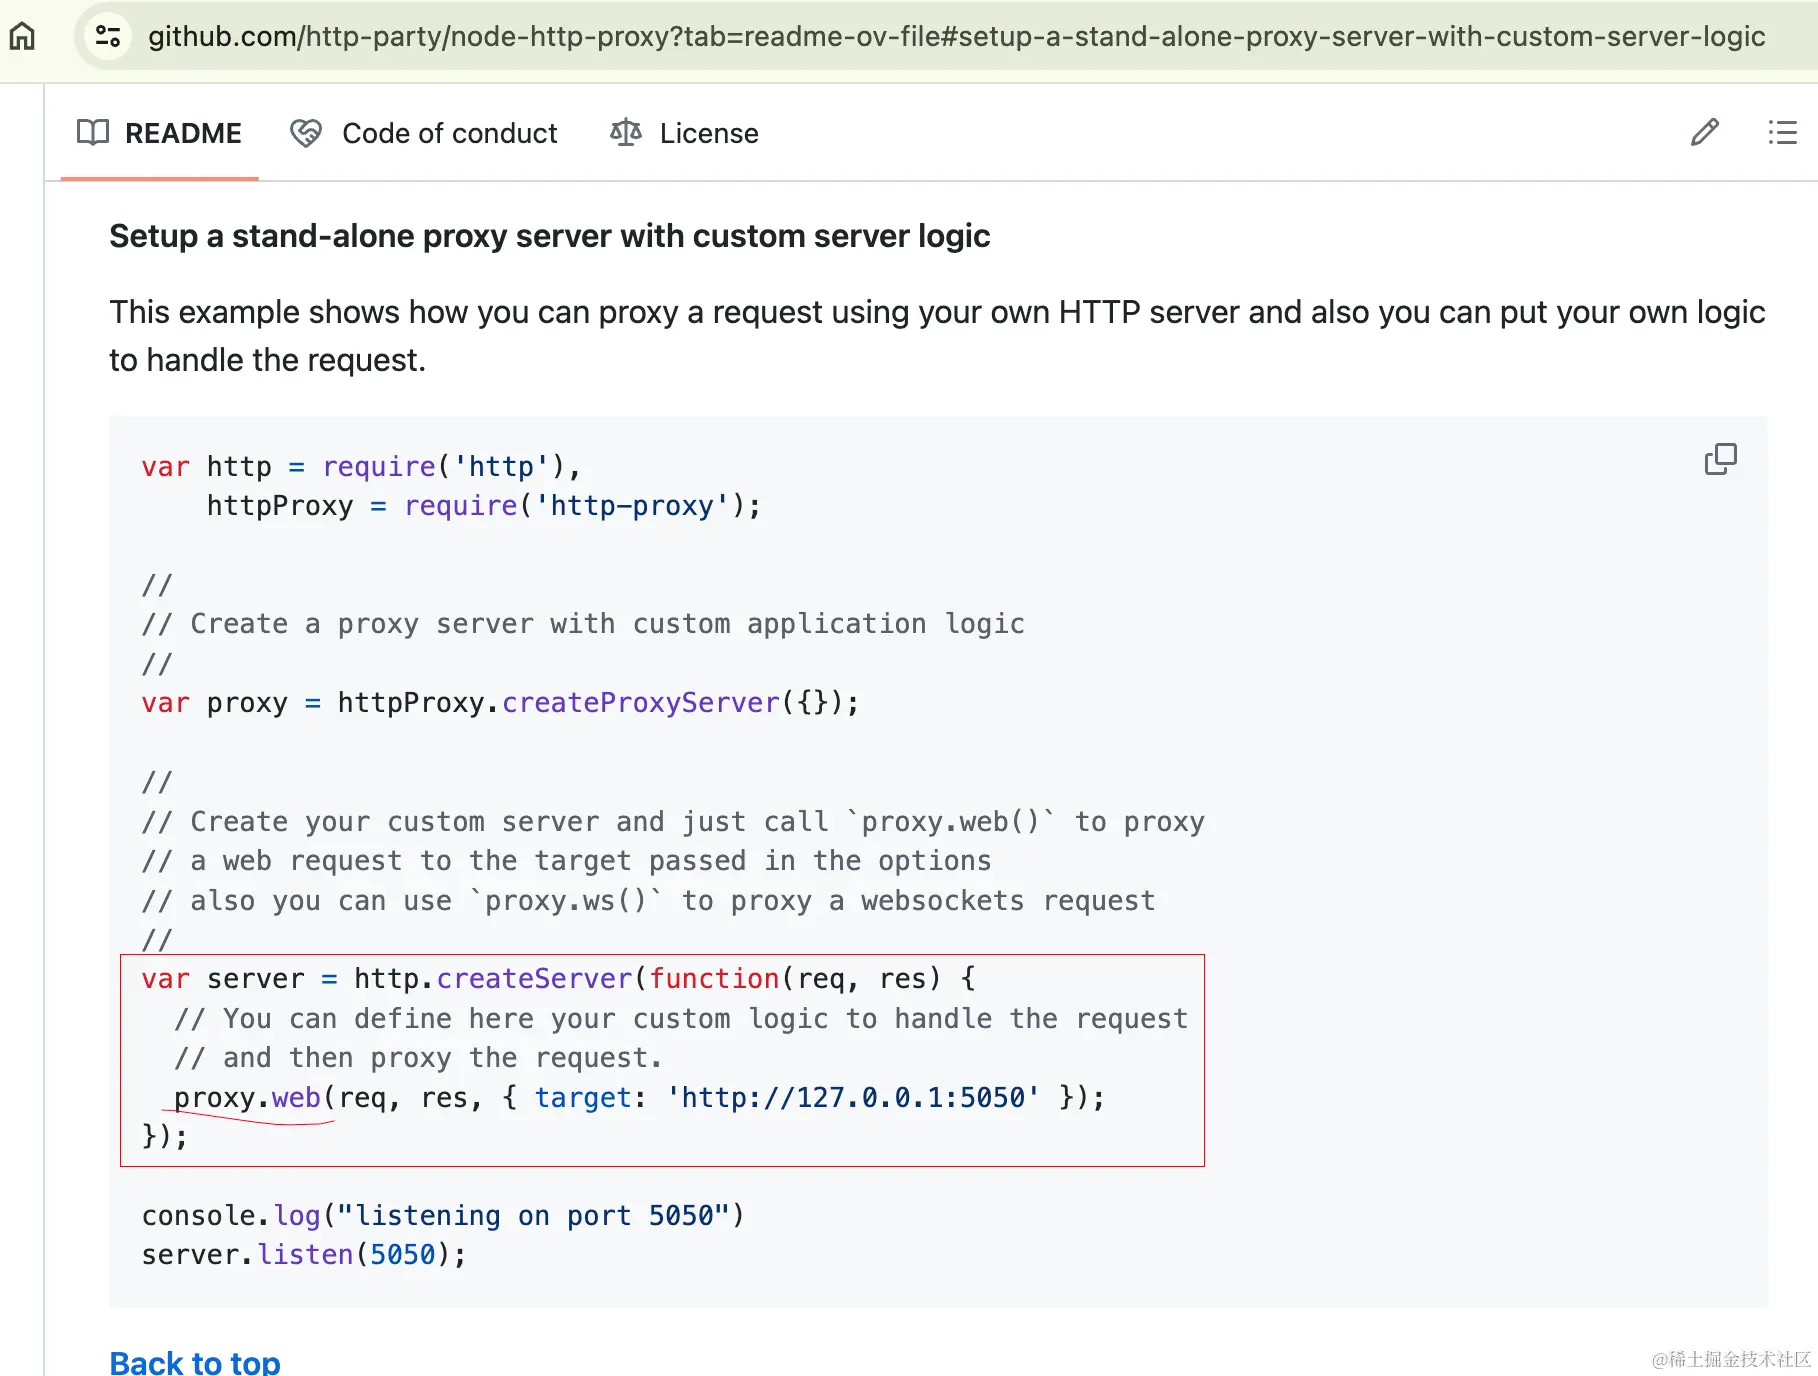Open site settings icon in address bar
The image size is (1818, 1376).
coord(107,37)
